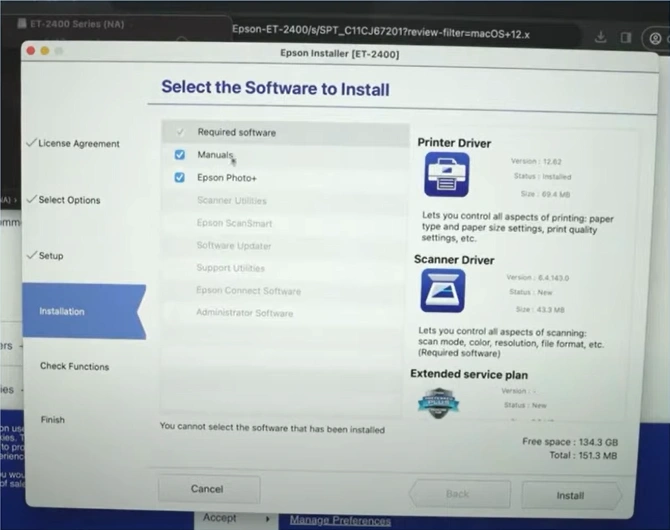Click the browser sidebar panel icon
This screenshot has width=670, height=530.
tap(627, 37)
